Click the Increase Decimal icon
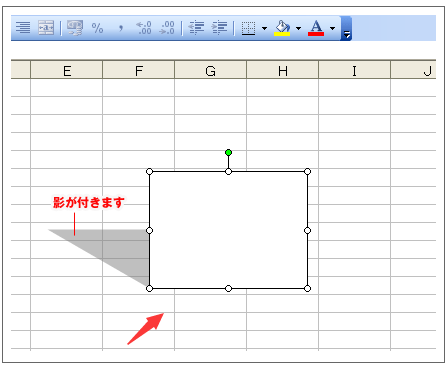Screen dimensions: 447x374 tap(144, 28)
